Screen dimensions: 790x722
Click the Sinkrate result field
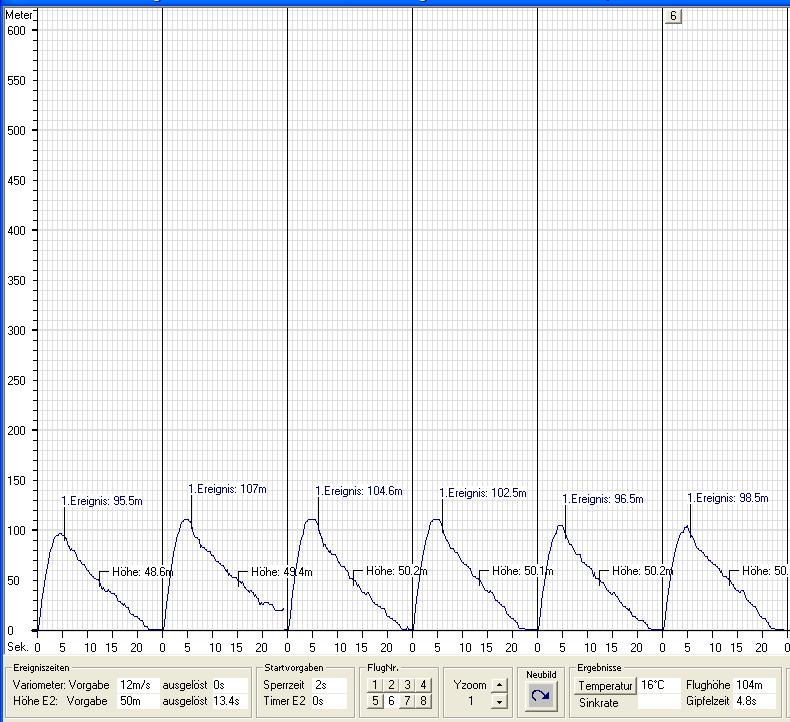(x=658, y=703)
